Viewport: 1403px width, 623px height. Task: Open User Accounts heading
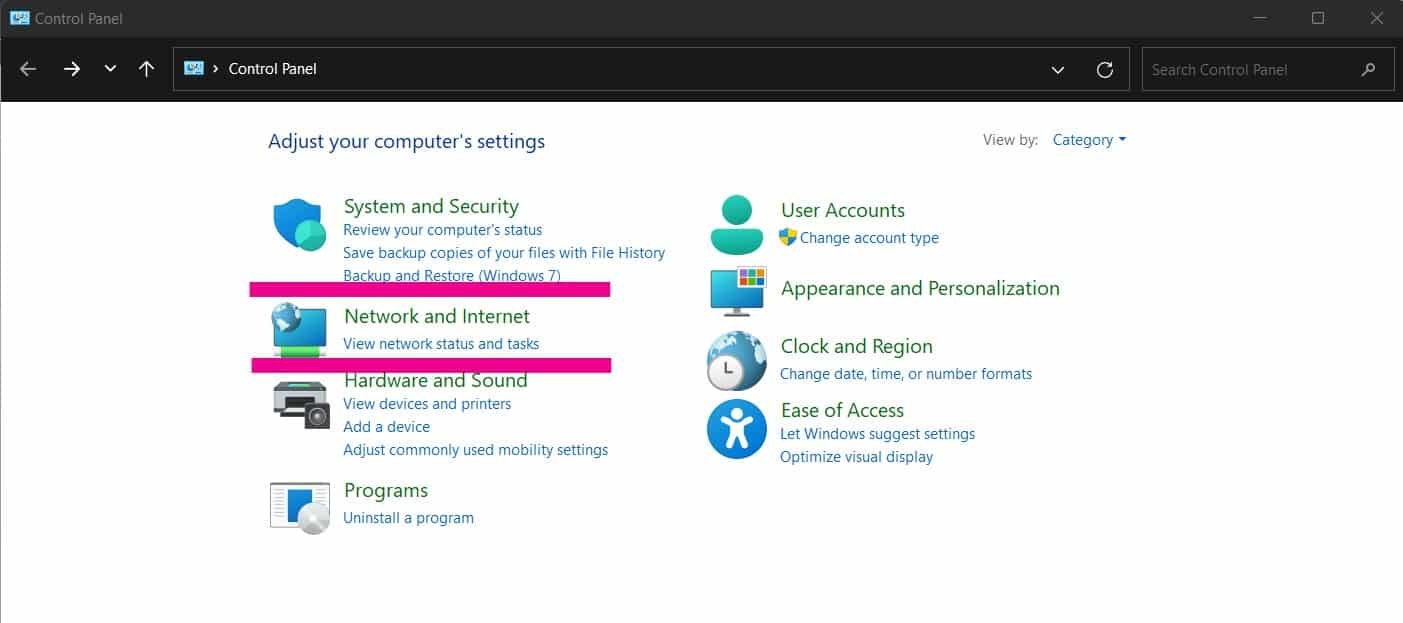[843, 210]
